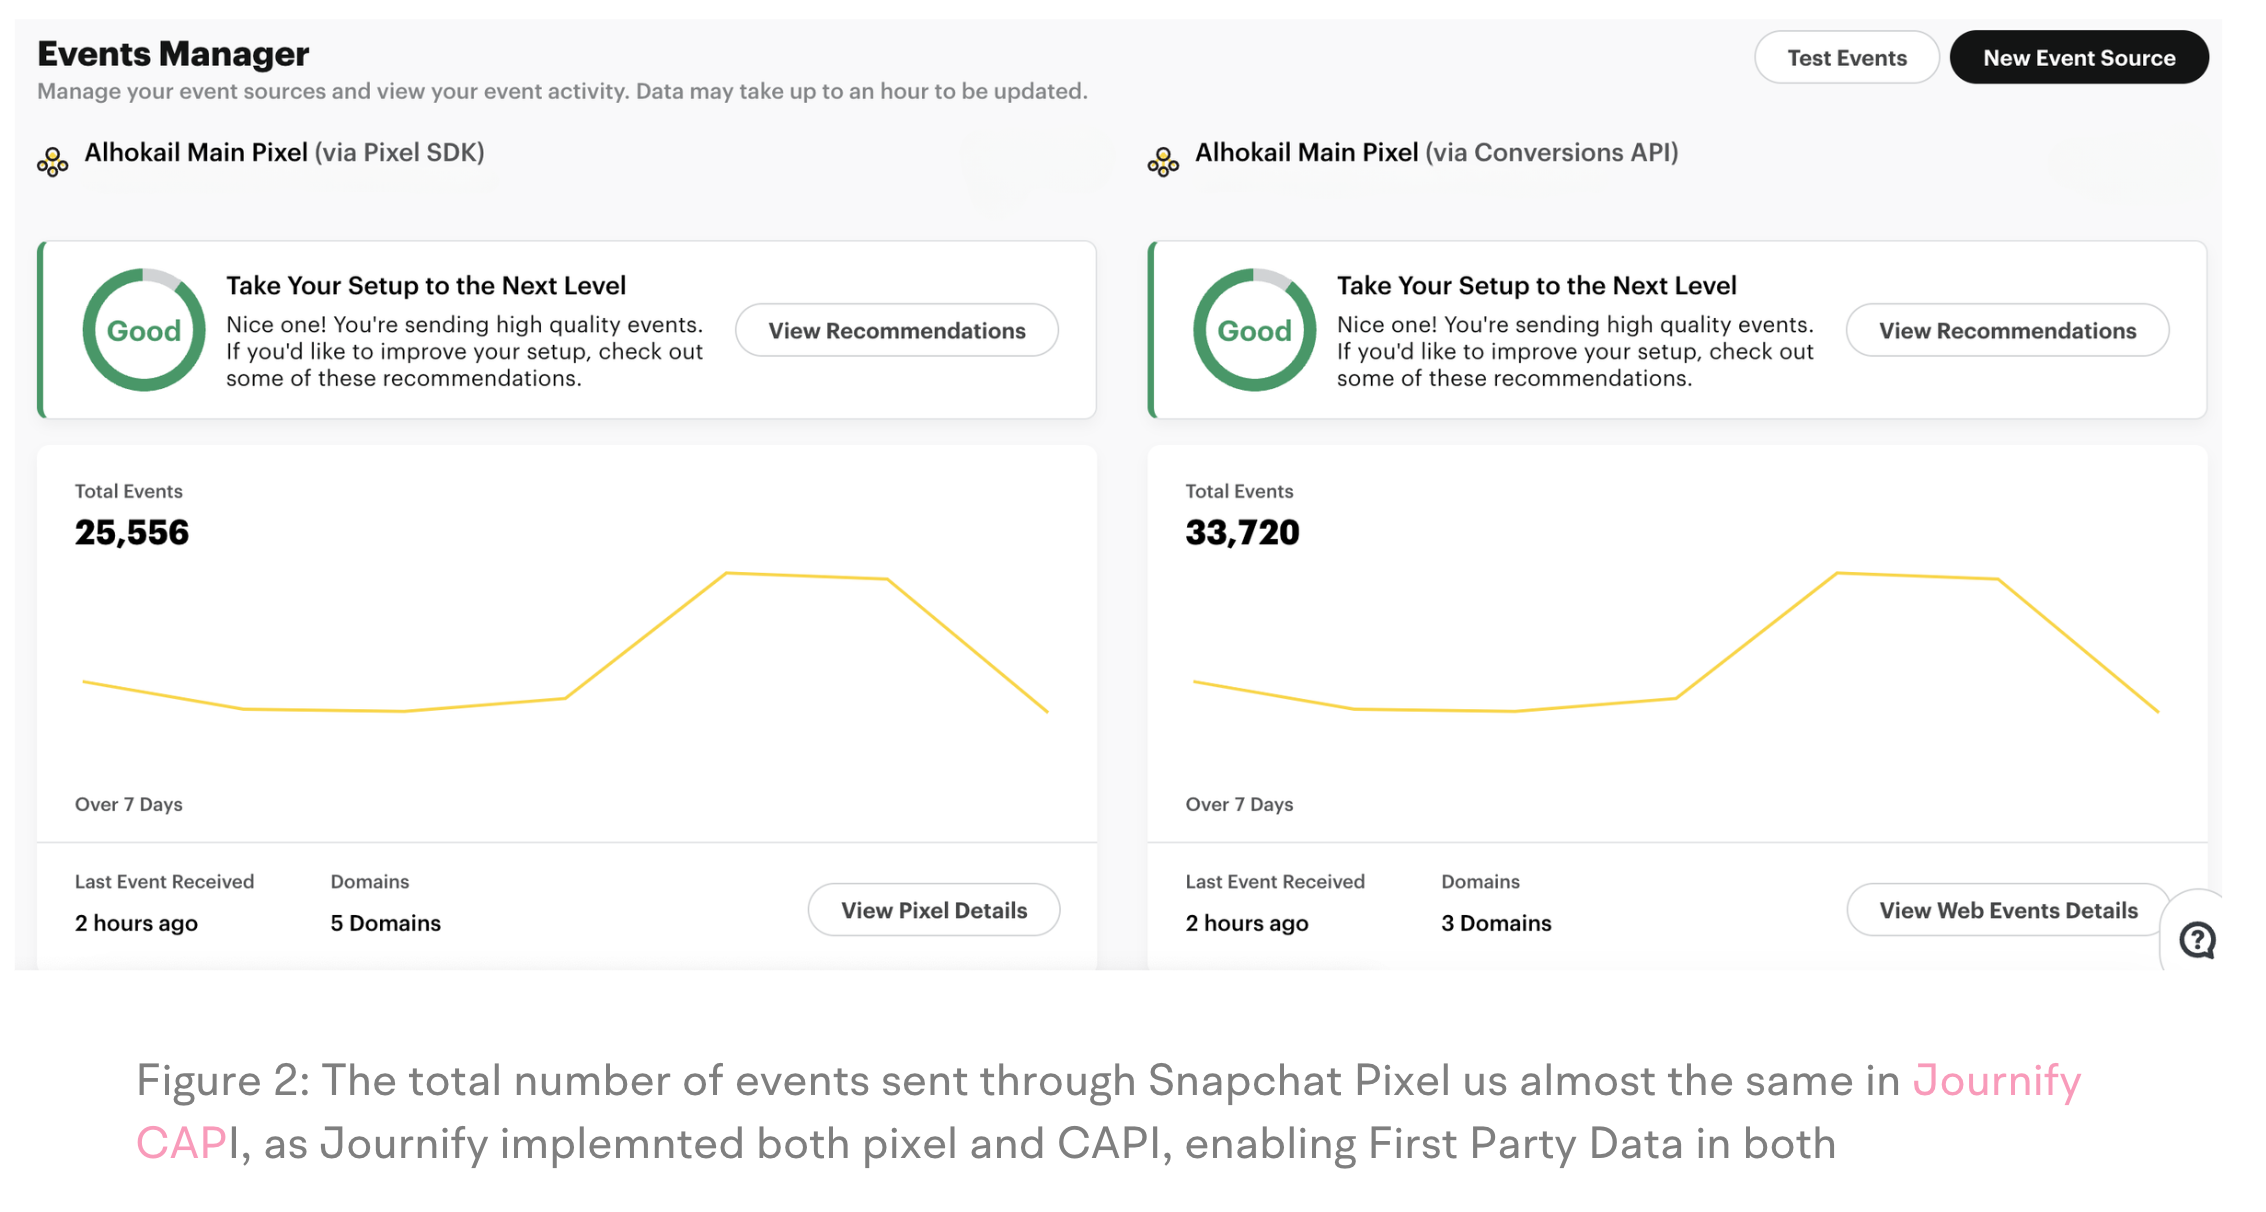Viewport: 2266px width, 1212px height.
Task: Open View Pixel Details
Action: pos(934,910)
